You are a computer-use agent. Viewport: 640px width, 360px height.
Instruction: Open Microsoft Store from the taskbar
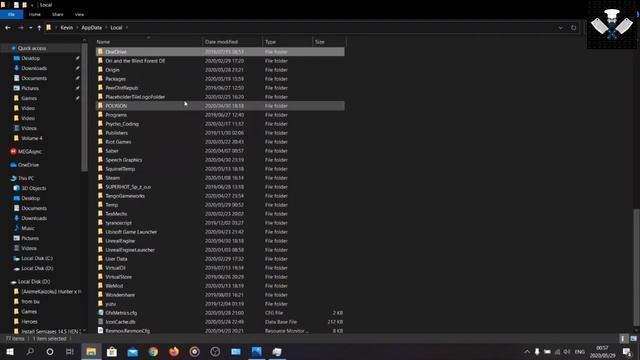[x=111, y=351]
